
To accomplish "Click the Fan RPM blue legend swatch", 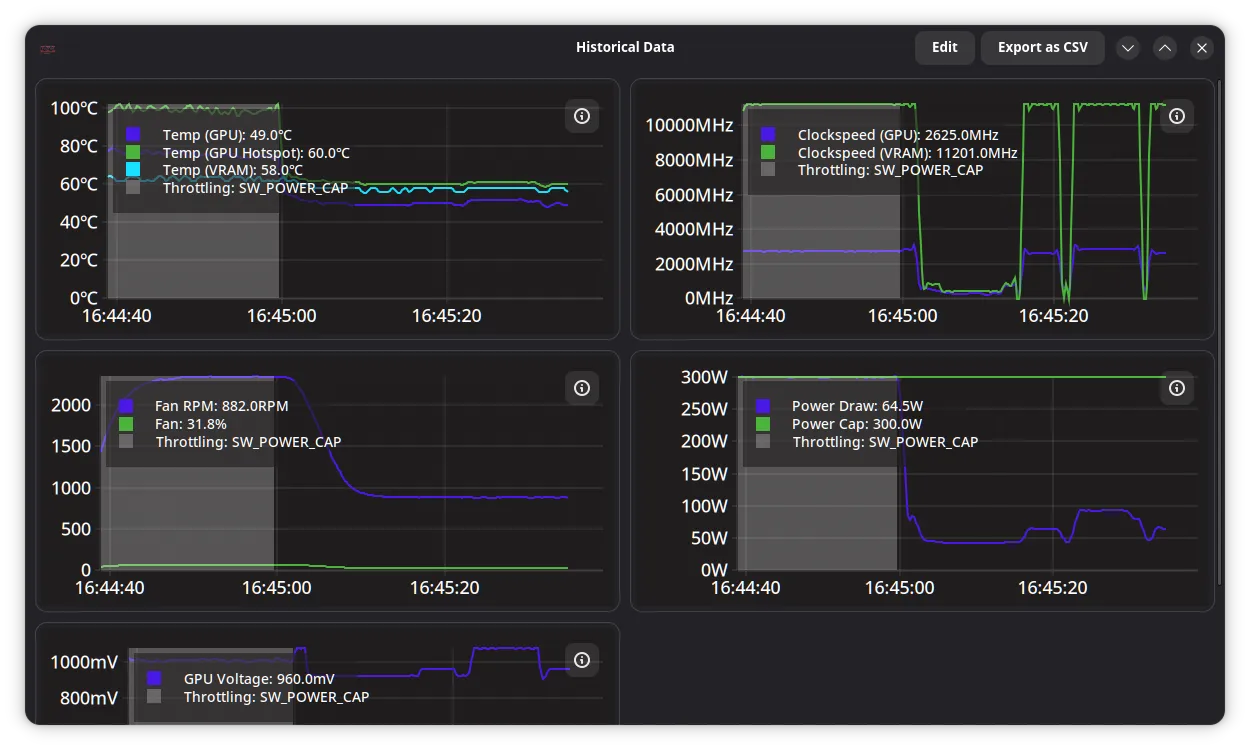I will [126, 406].
